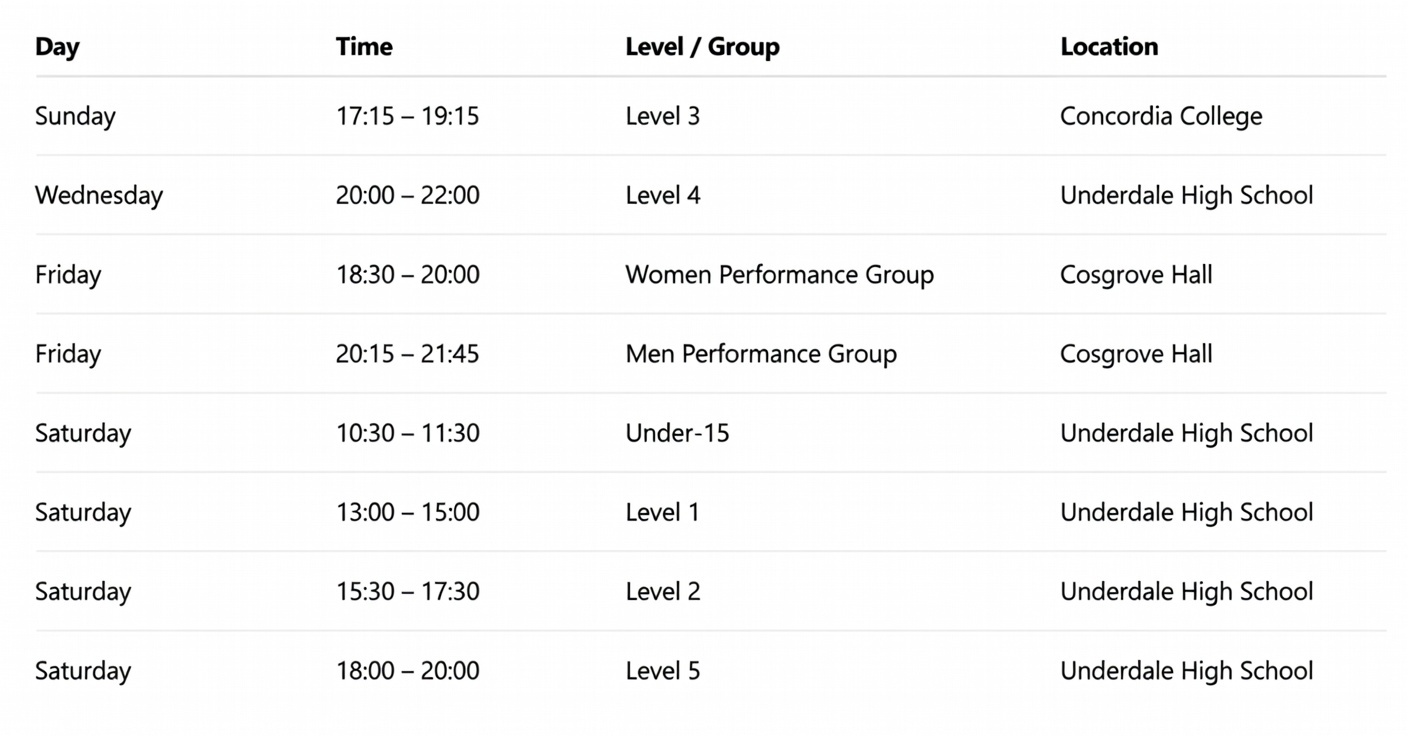Select the Sunday day cell
Viewport: 1408px width, 736px height.
[x=75, y=116]
